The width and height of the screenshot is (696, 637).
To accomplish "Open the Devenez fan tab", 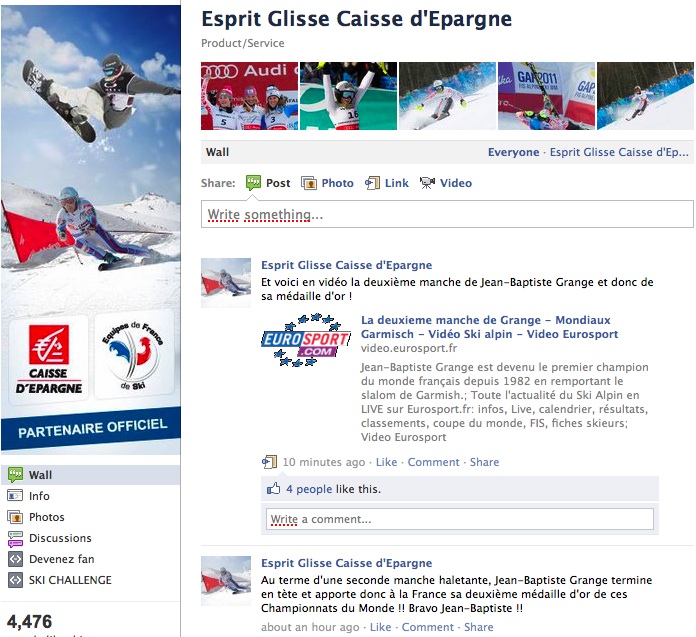I will pos(62,559).
